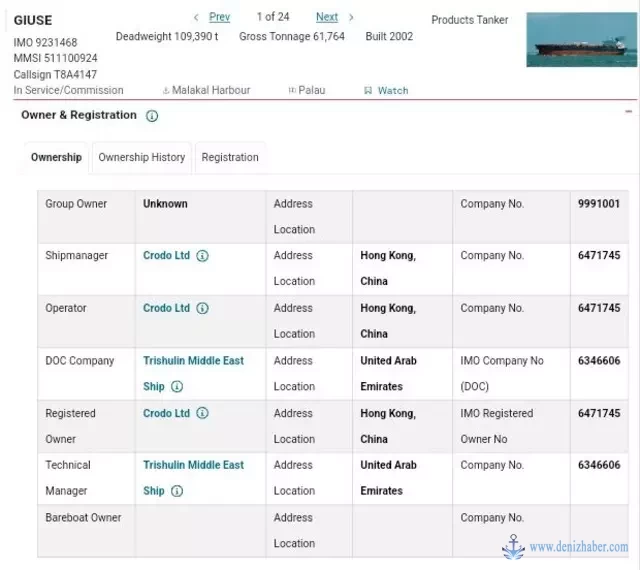Click the previous arrow chevron icon
The image size is (640, 570).
pos(196,17)
